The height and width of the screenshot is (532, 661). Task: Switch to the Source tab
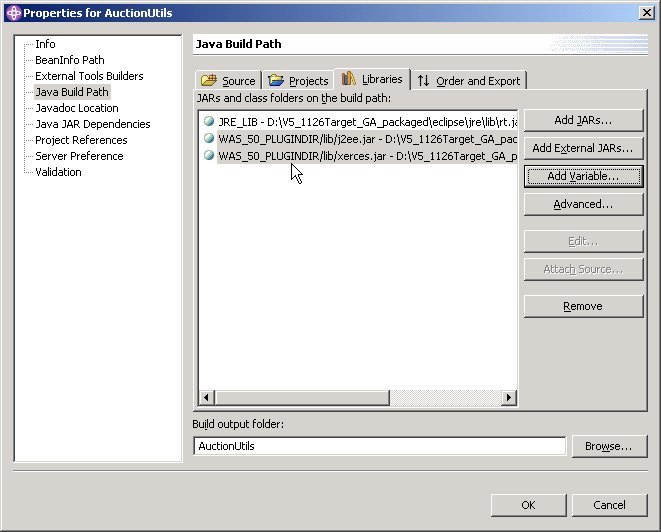tap(228, 80)
